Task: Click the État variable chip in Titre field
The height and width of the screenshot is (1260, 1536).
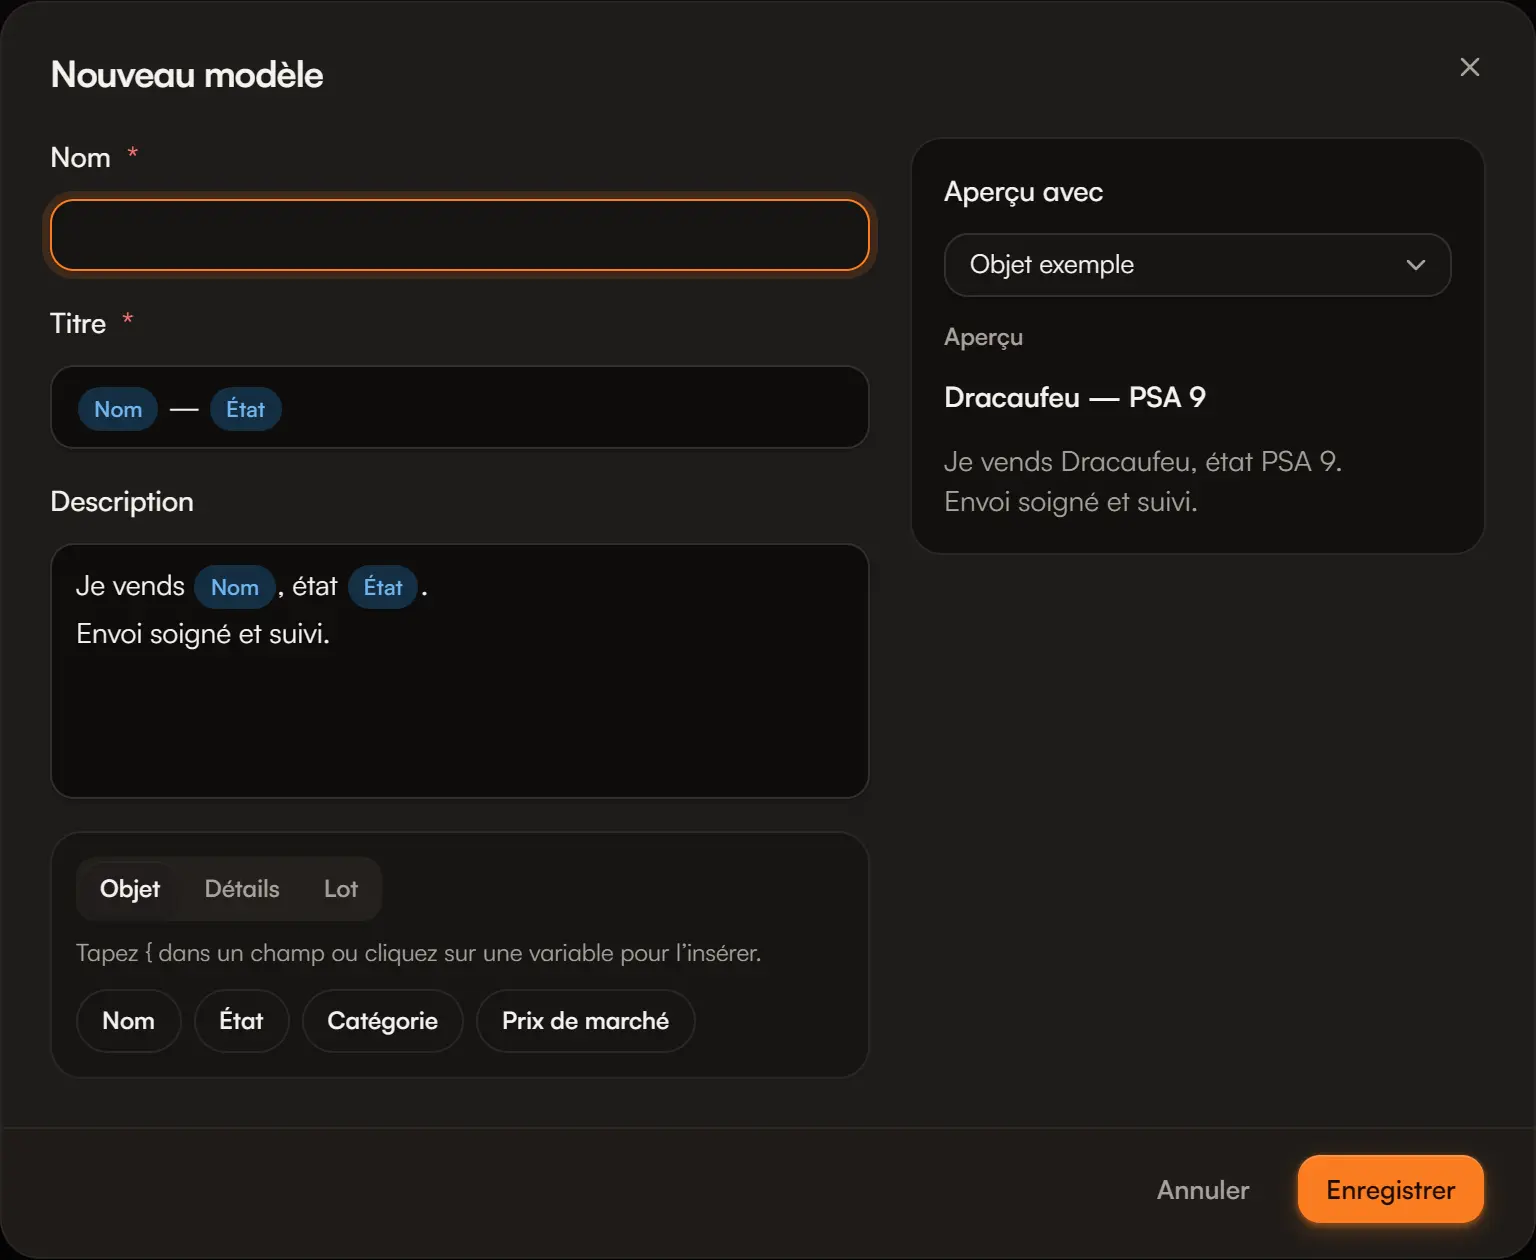Action: 246,409
